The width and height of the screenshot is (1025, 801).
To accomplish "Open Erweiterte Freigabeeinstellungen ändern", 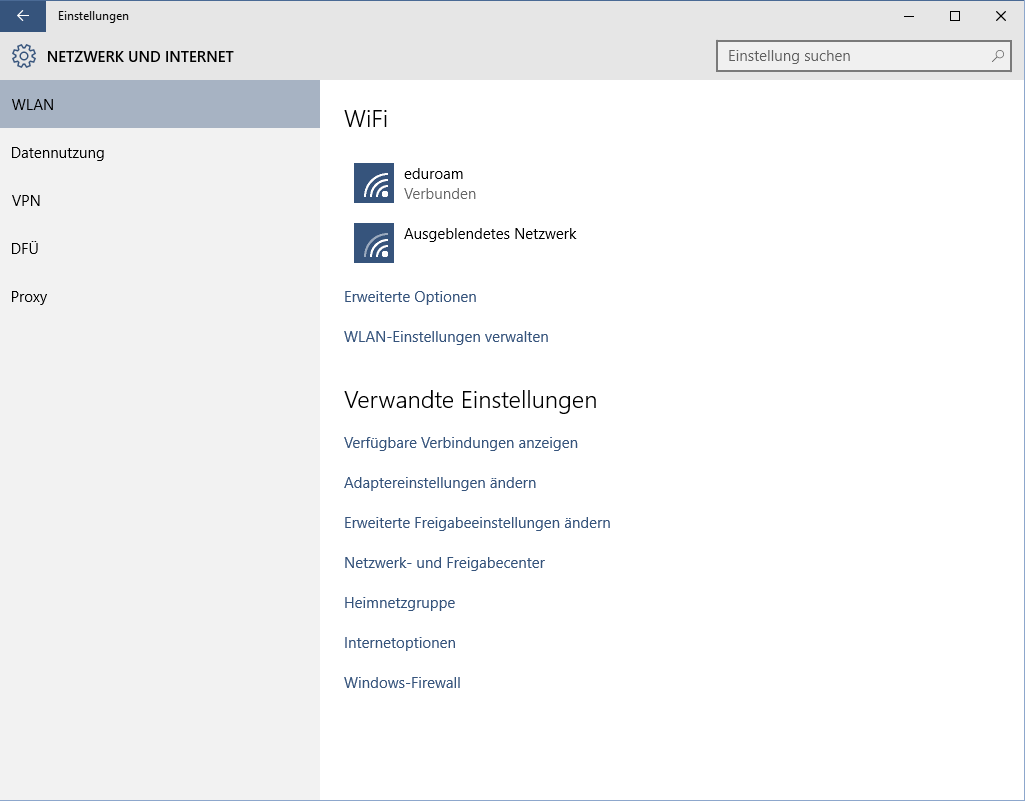I will [x=477, y=522].
